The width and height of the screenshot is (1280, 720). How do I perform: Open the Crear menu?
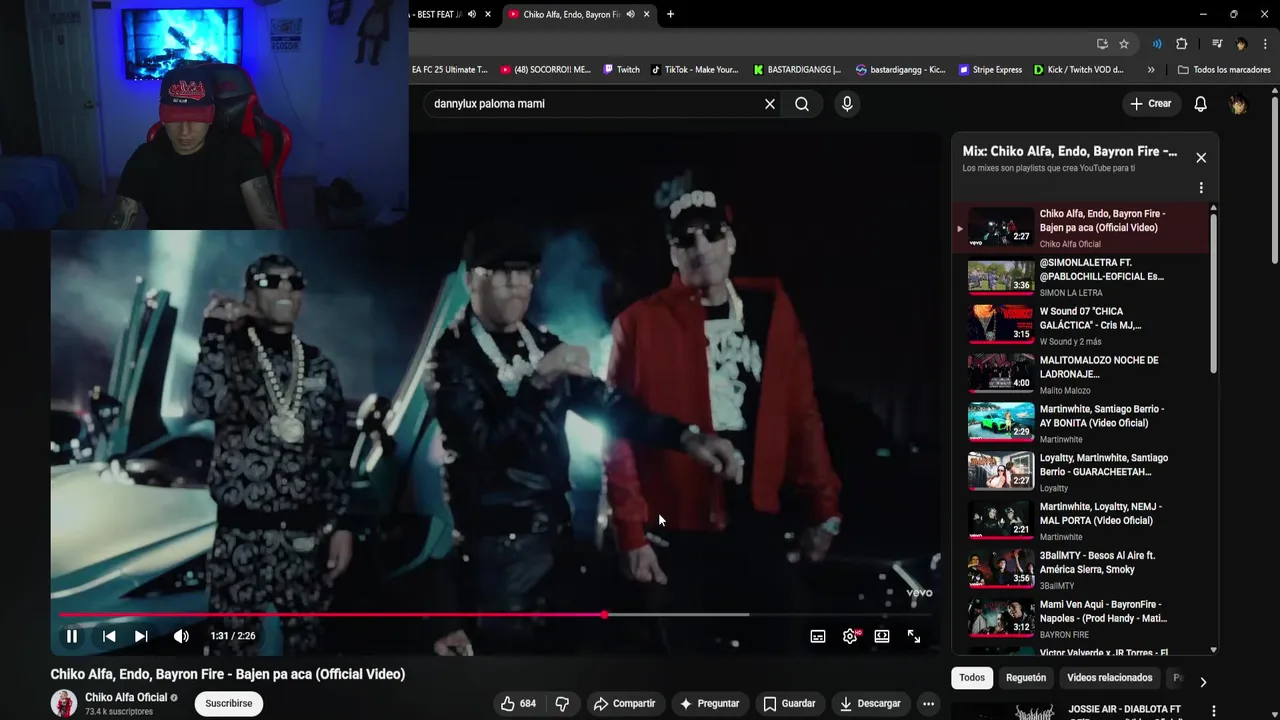click(1151, 104)
